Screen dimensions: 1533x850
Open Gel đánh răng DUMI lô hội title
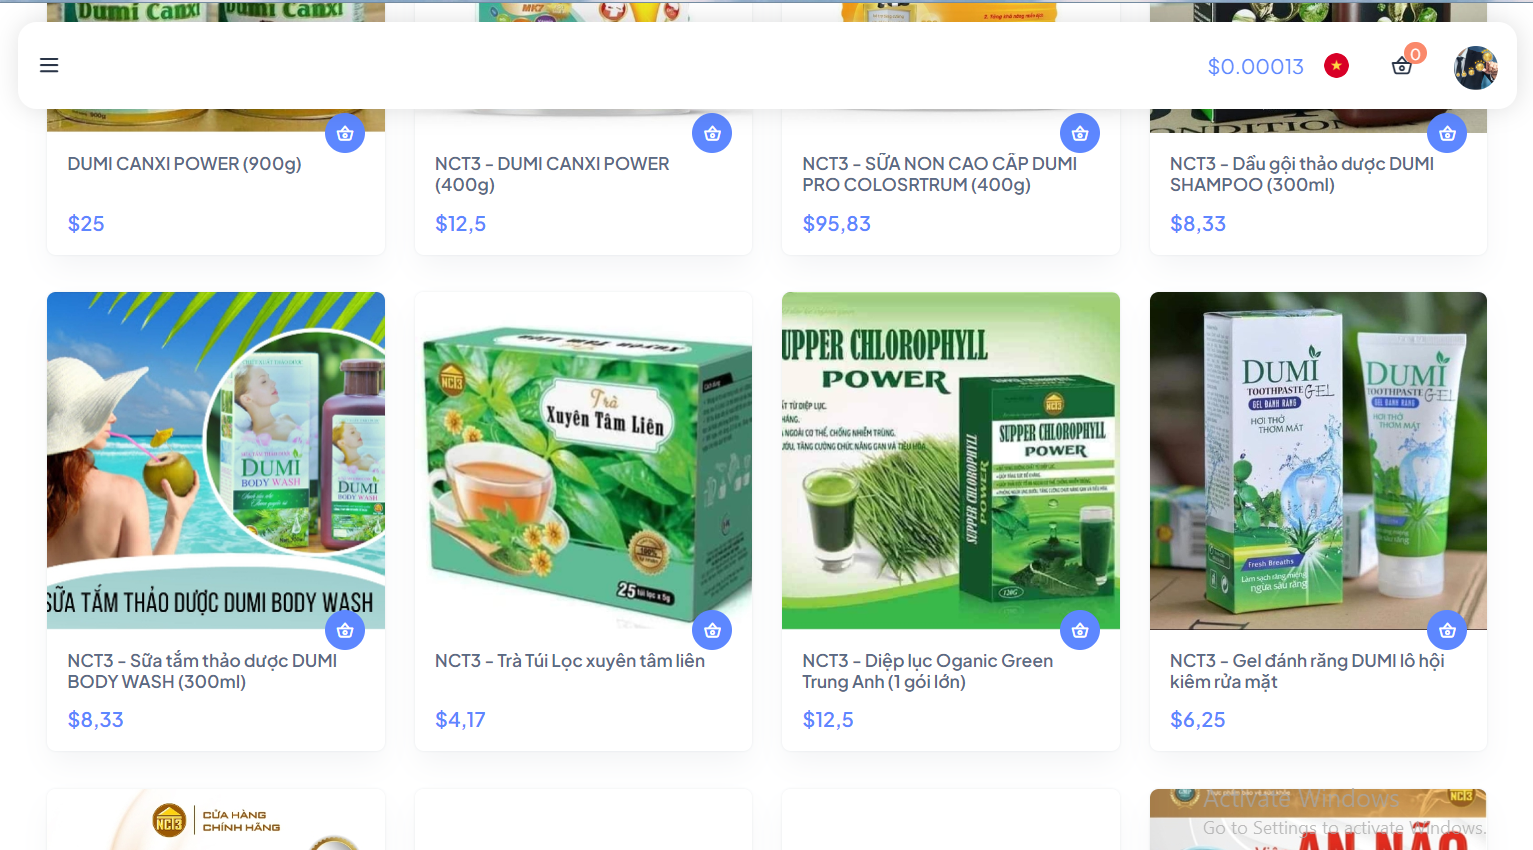pos(1307,671)
